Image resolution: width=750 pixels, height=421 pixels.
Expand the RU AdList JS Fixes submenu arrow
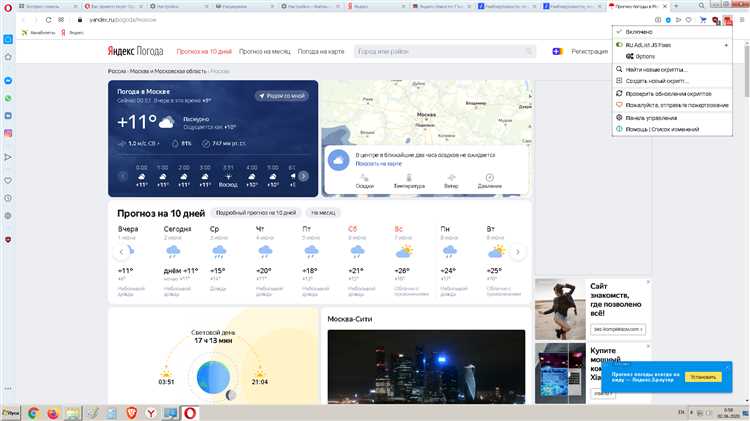click(725, 45)
